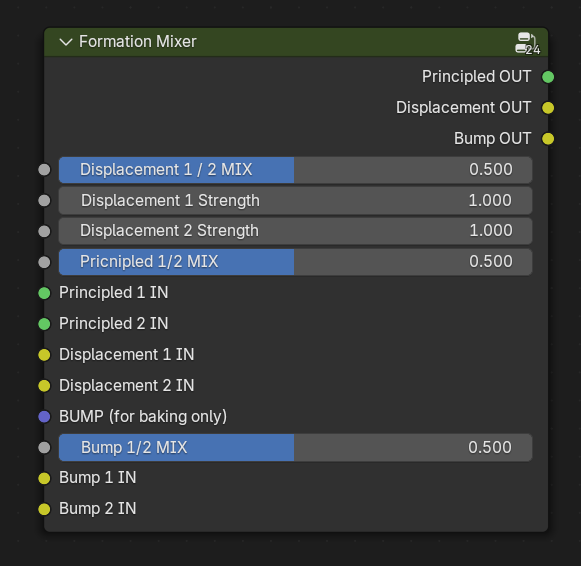Click the BUMP for baking only socket
Image resolution: width=581 pixels, height=566 pixels.
pyautogui.click(x=44, y=416)
